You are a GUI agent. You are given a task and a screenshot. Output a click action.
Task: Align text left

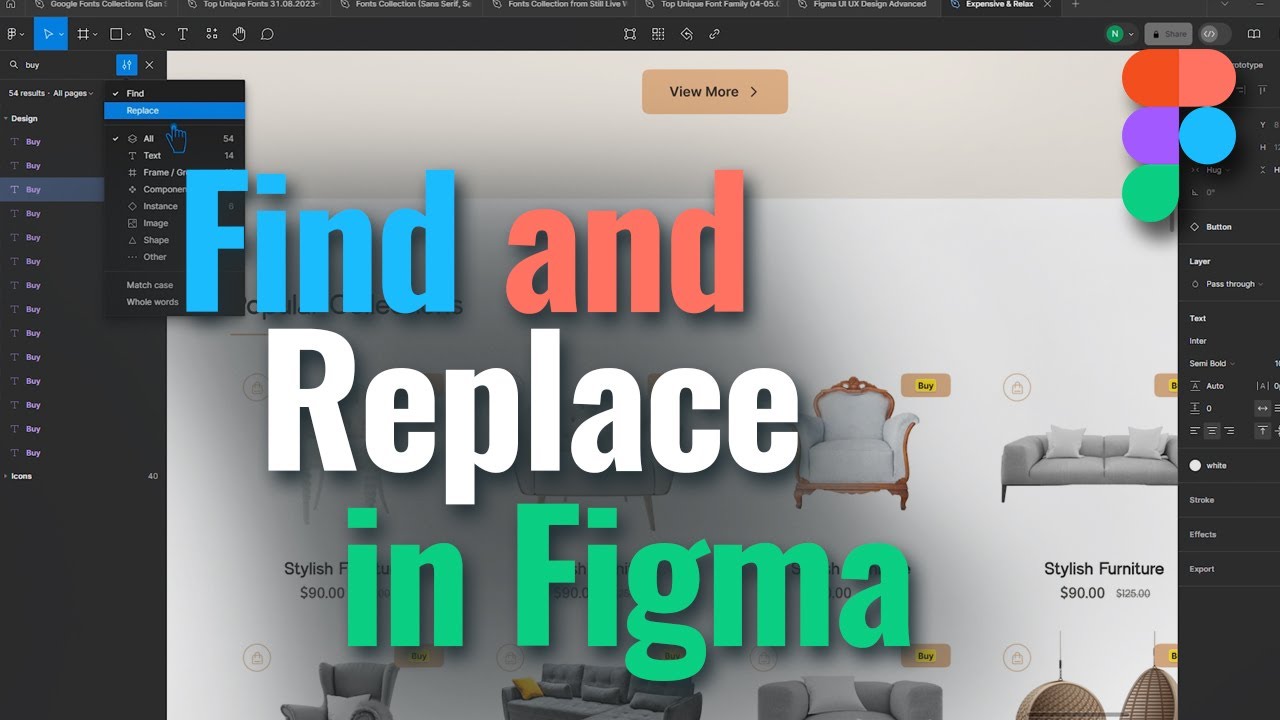tap(1195, 431)
